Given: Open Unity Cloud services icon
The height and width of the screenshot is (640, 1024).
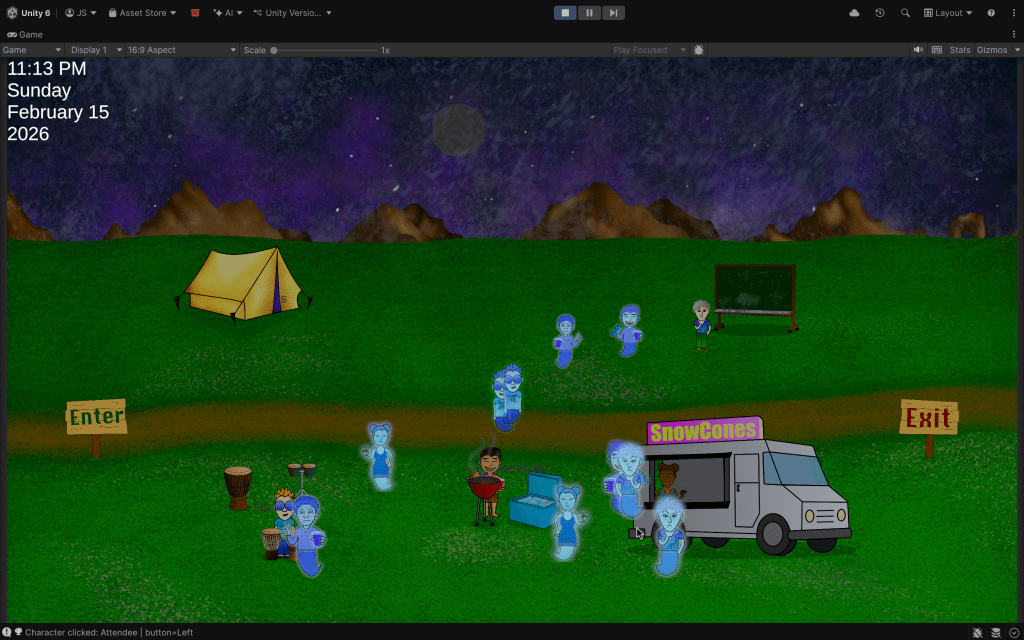Looking at the screenshot, I should (x=854, y=13).
